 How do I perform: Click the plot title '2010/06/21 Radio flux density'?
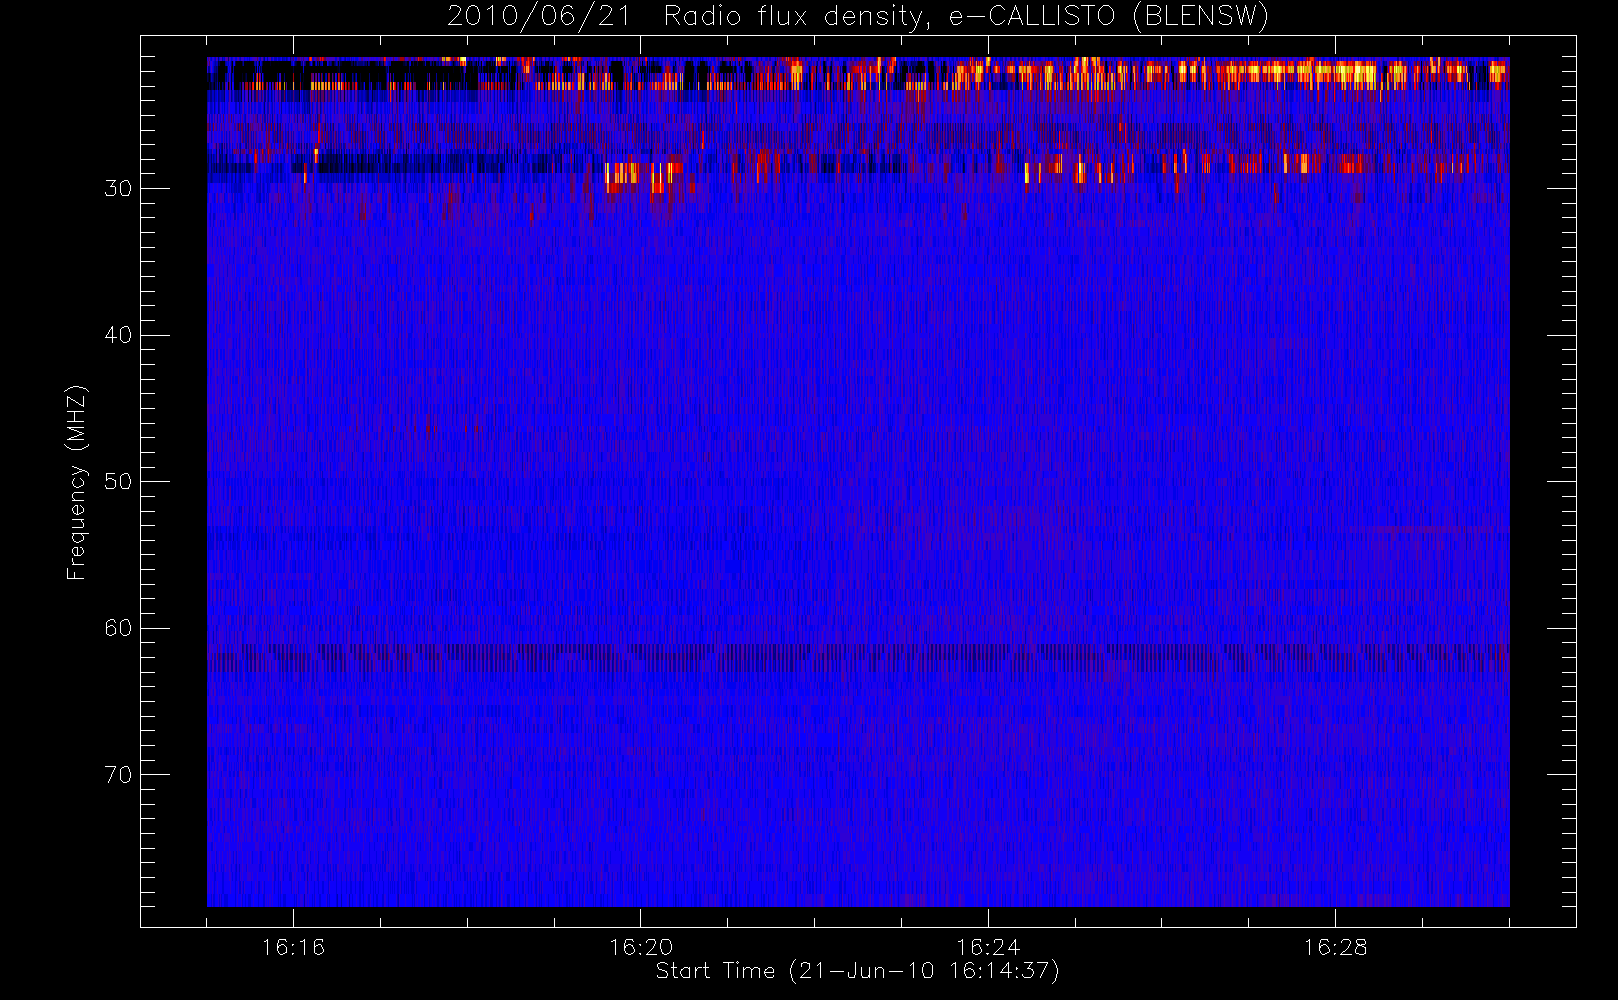click(858, 17)
